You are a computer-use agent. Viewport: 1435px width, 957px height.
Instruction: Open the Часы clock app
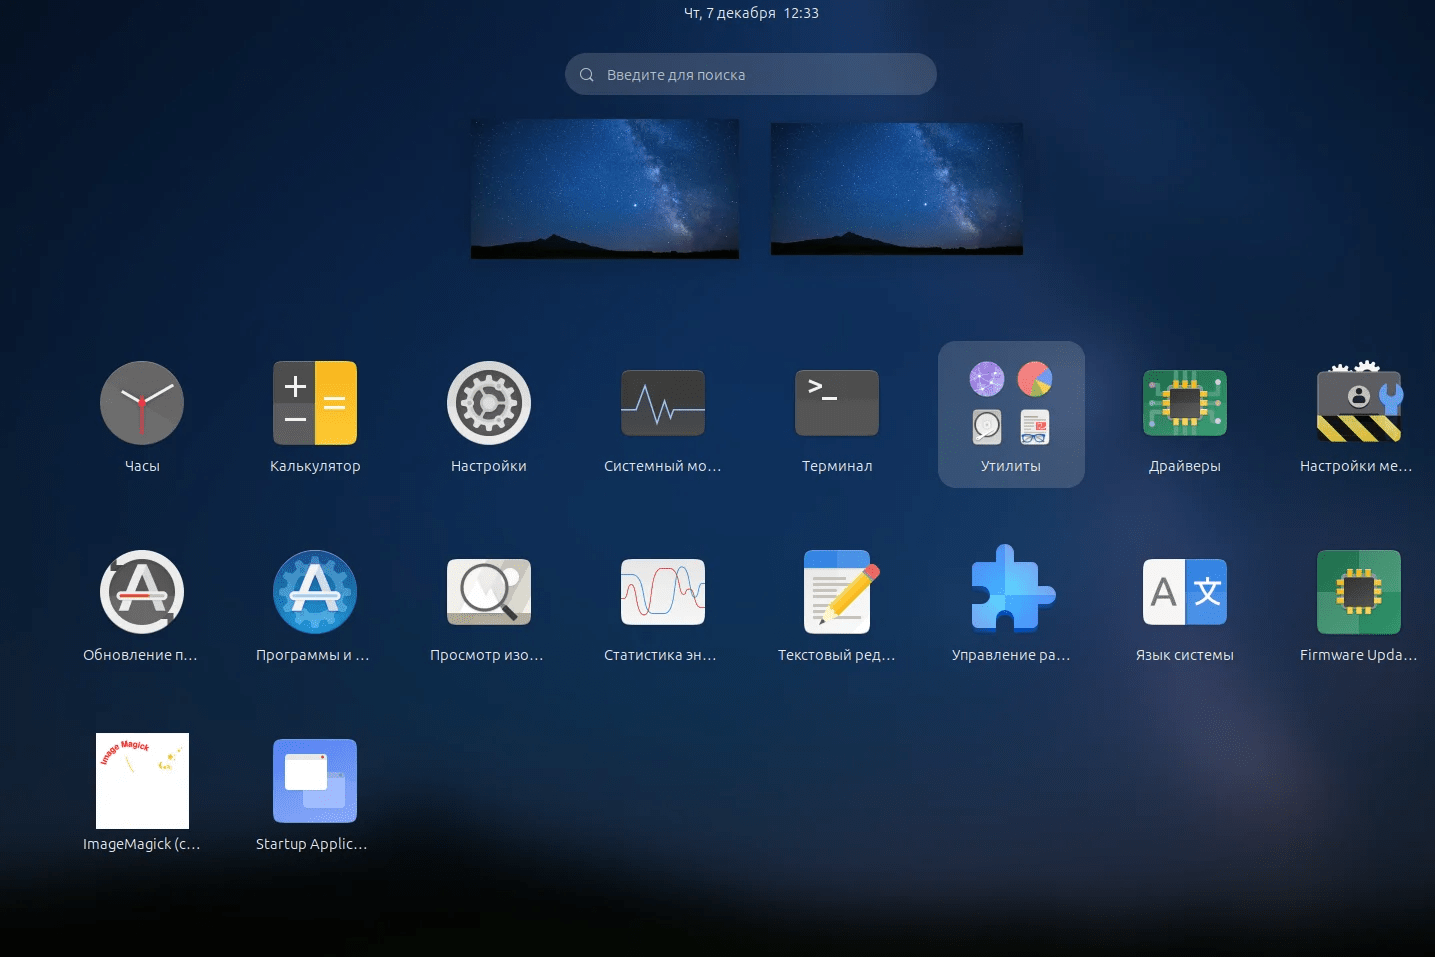pos(142,403)
